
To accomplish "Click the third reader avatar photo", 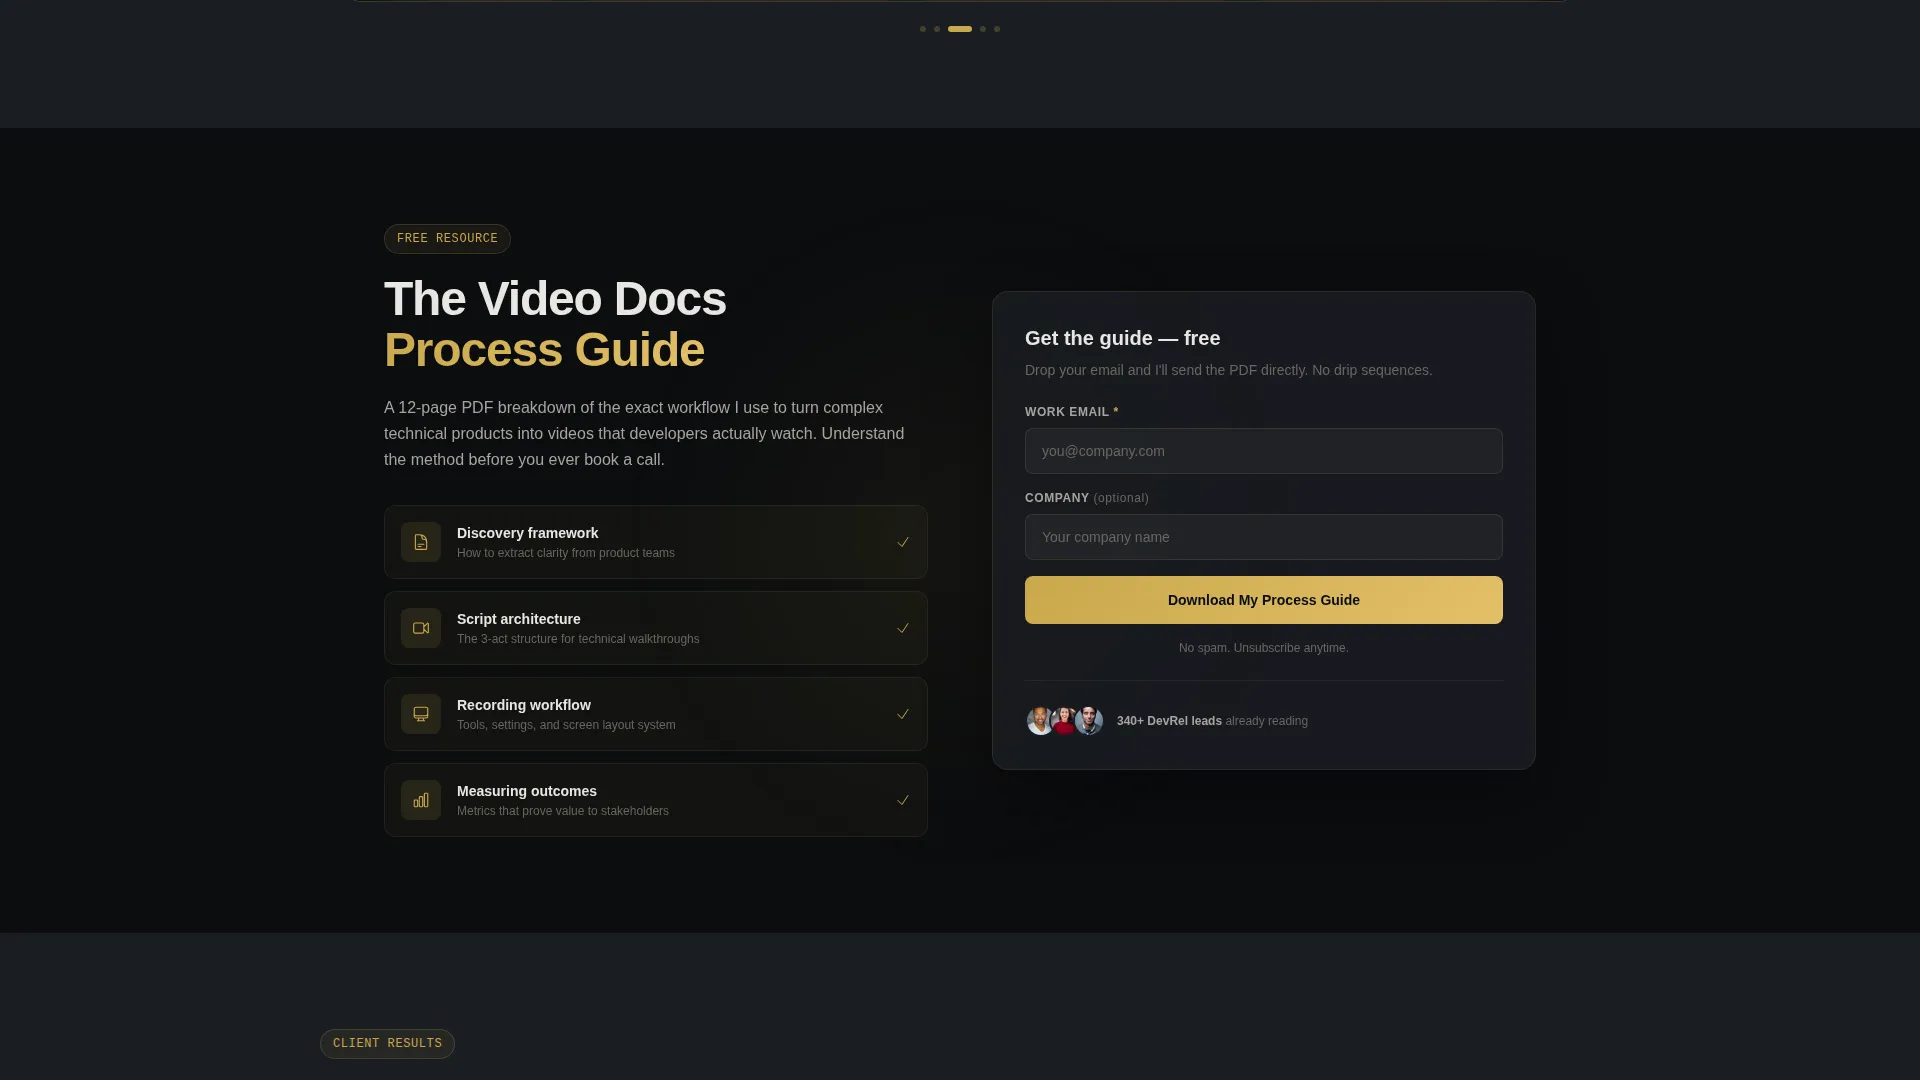I will [1089, 721].
